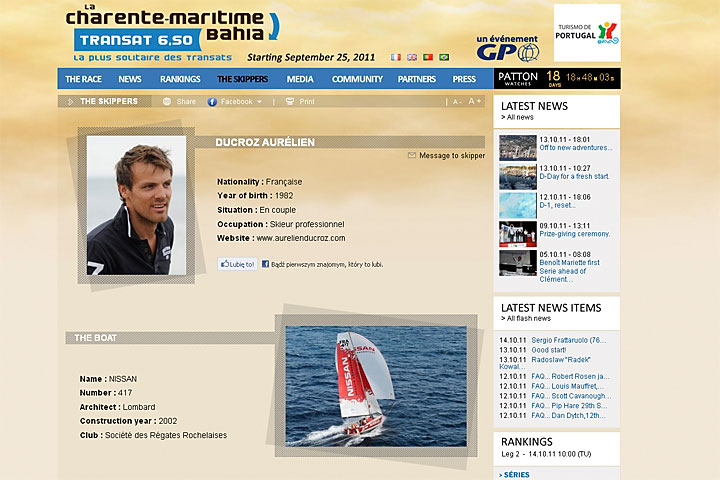Open 'Radoslaw "Radek"' flash news
The image size is (720, 480).
[x=561, y=360]
